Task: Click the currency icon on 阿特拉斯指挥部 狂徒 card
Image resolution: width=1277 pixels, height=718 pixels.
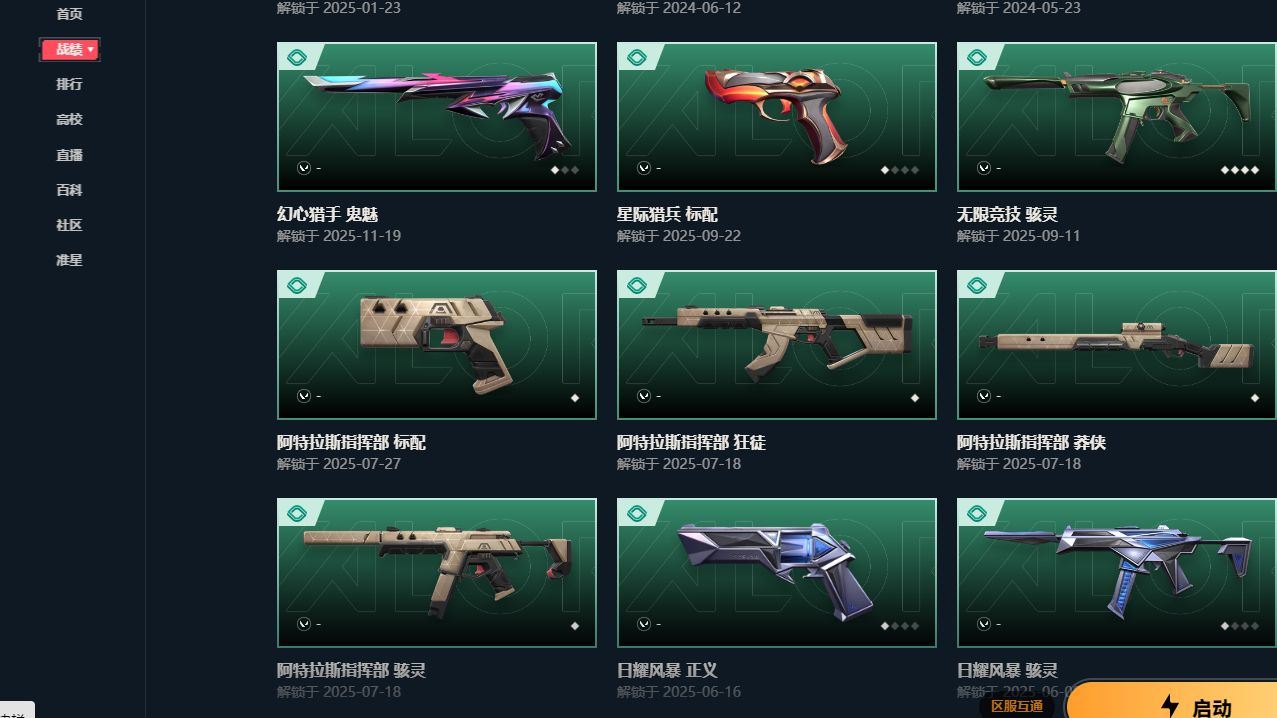Action: (644, 396)
